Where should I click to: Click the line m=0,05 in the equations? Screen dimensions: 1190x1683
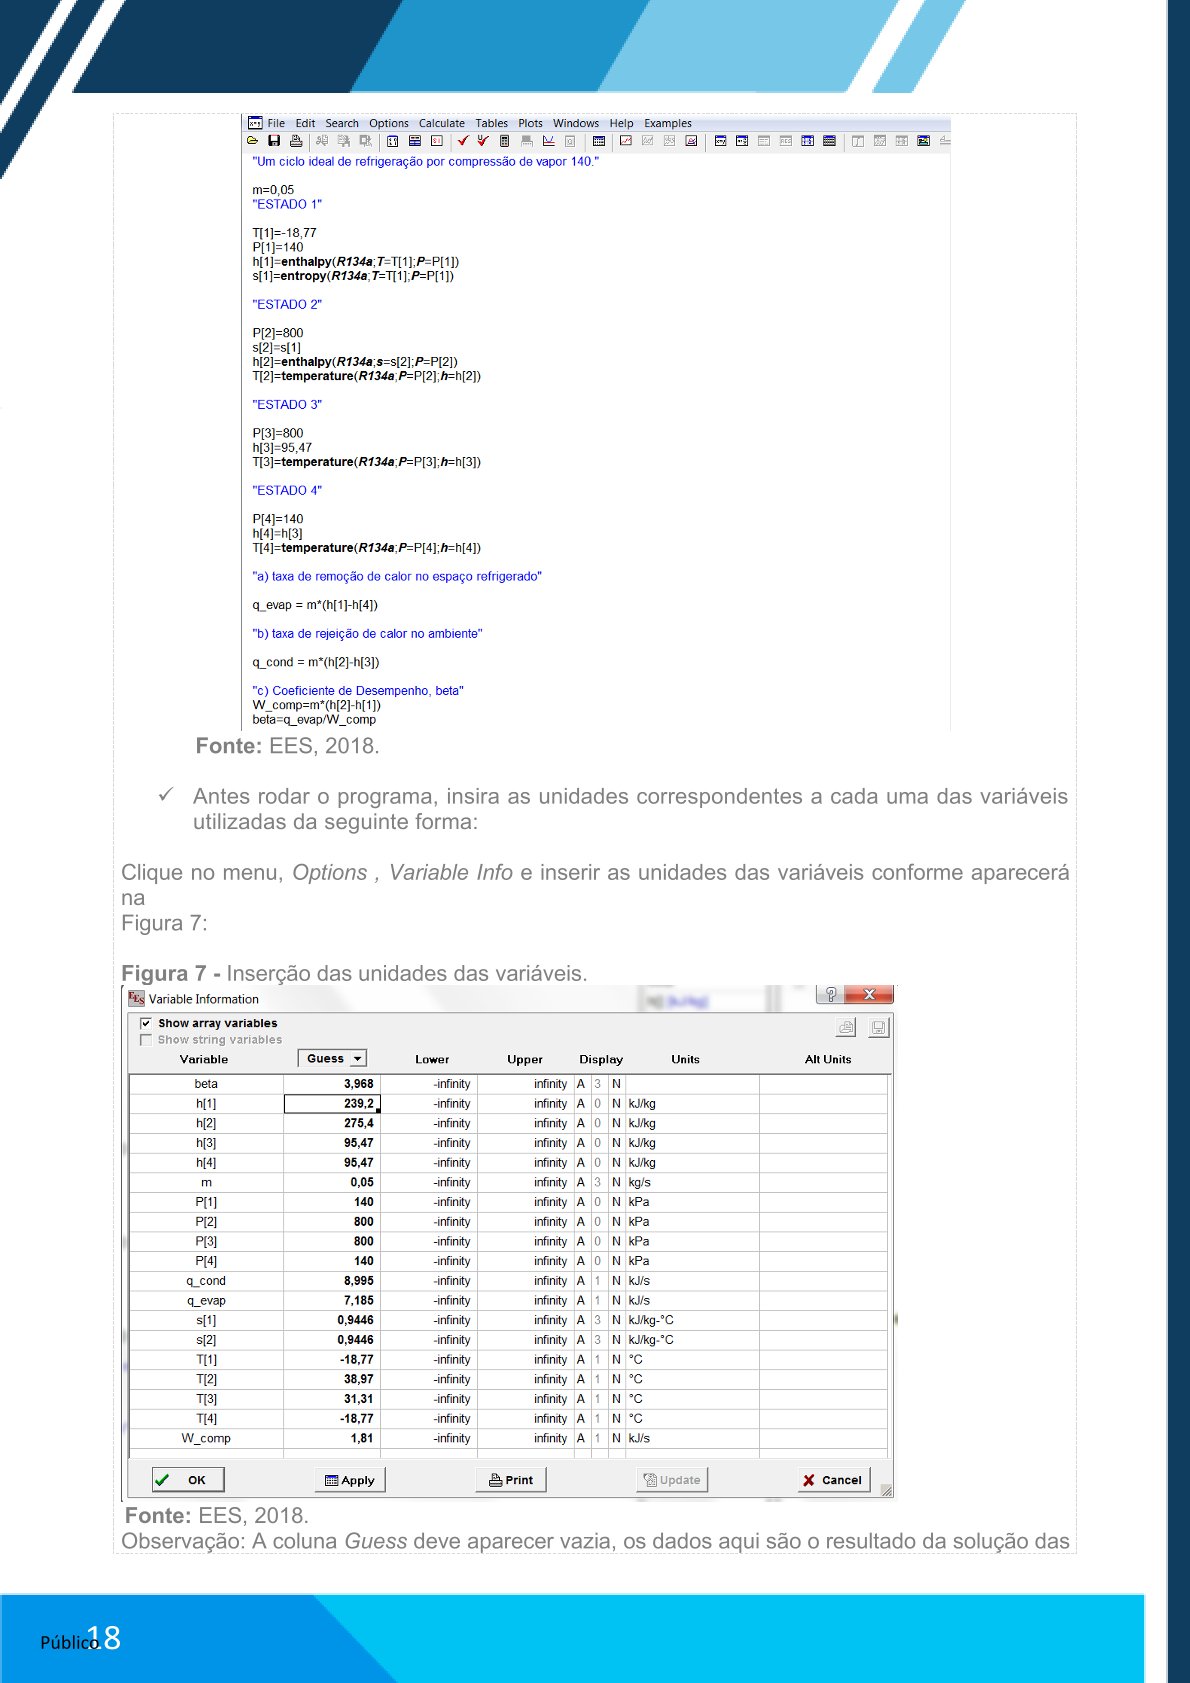(x=273, y=190)
